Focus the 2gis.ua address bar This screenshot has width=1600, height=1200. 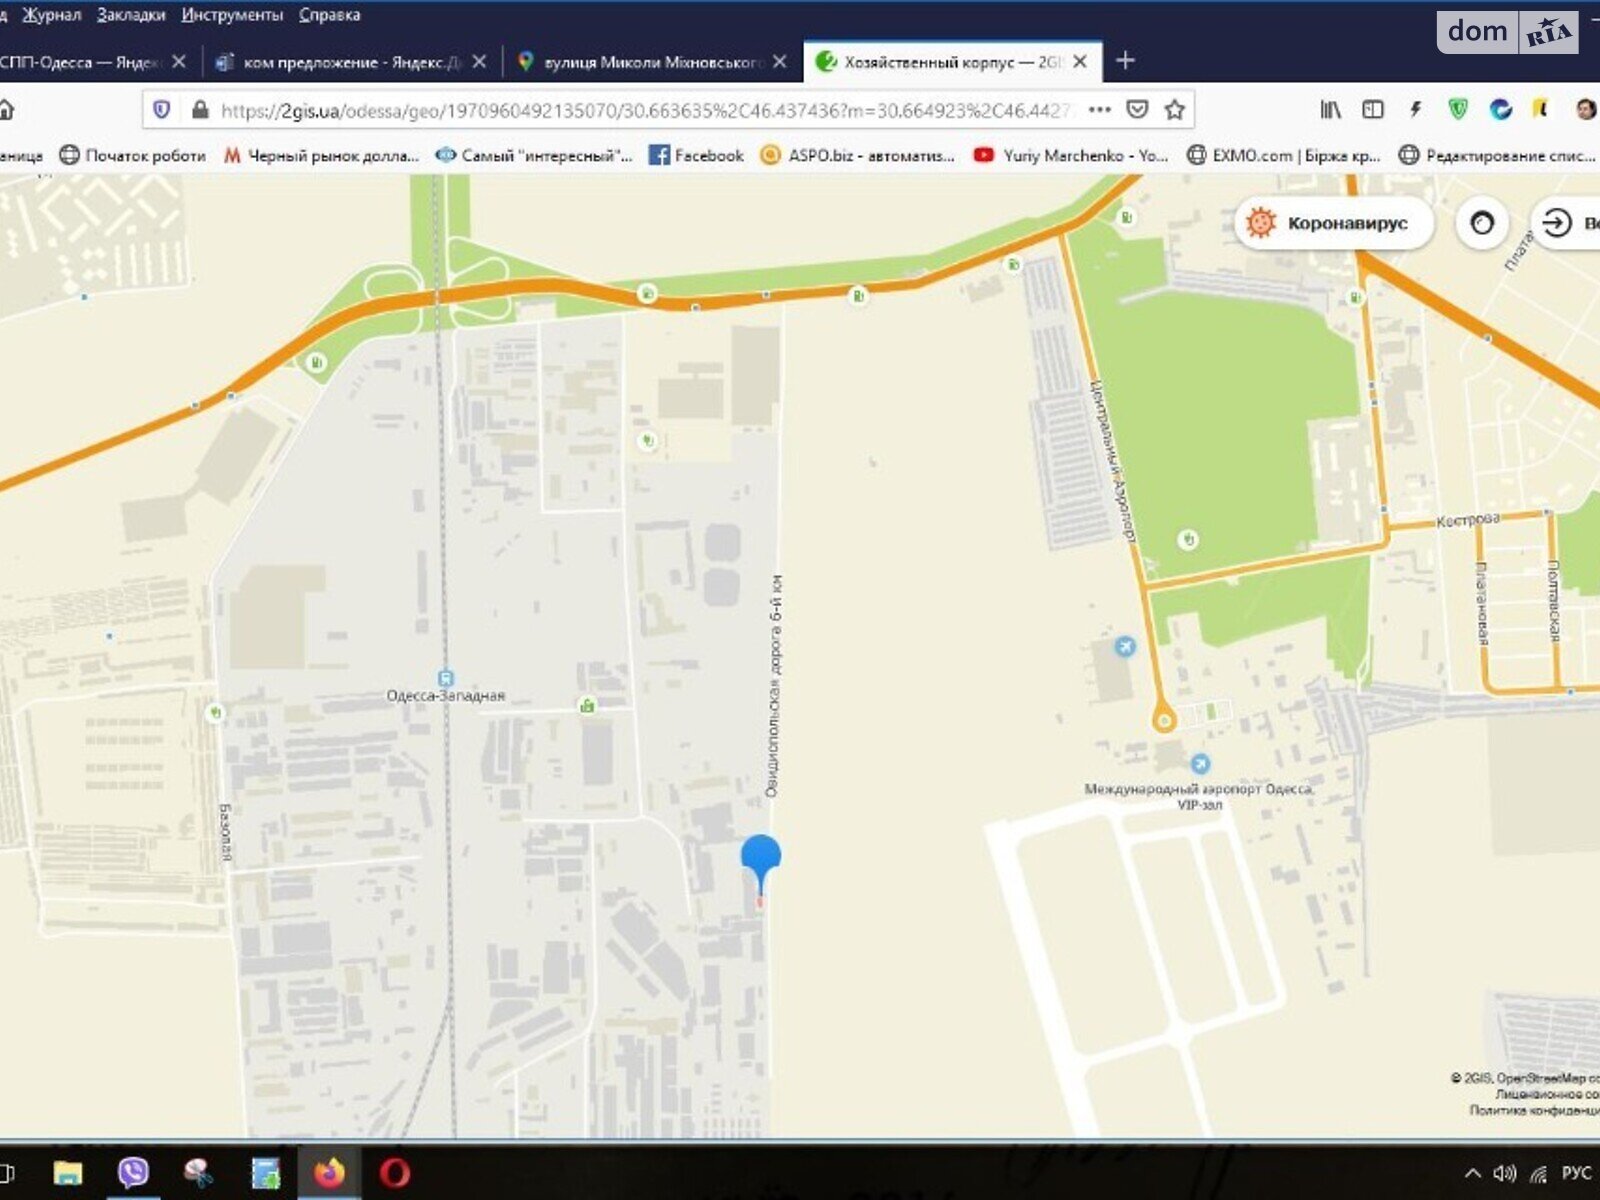pyautogui.click(x=645, y=110)
